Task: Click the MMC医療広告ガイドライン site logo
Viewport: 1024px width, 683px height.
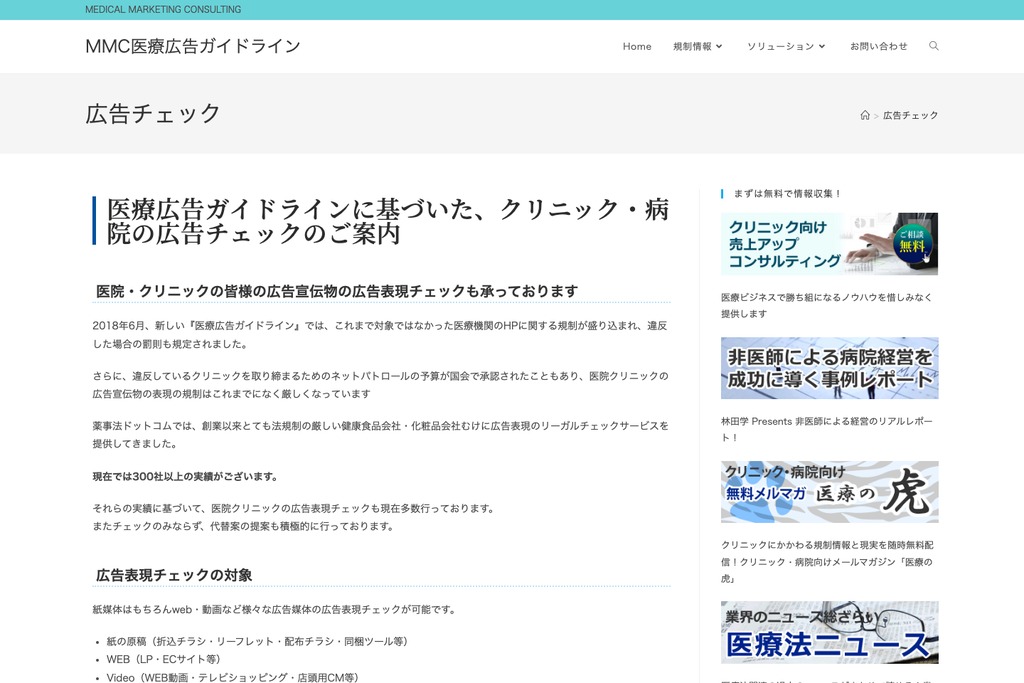Action: (x=193, y=46)
